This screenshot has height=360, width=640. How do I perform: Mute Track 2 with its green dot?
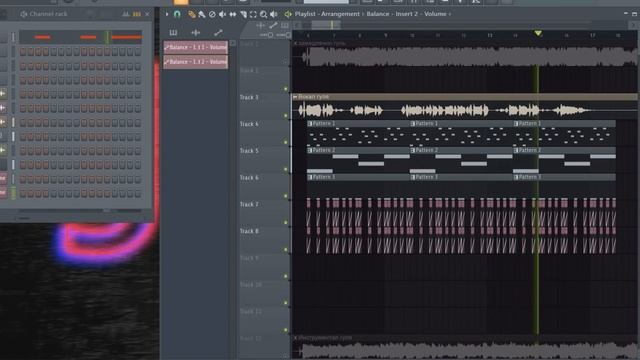[286, 89]
